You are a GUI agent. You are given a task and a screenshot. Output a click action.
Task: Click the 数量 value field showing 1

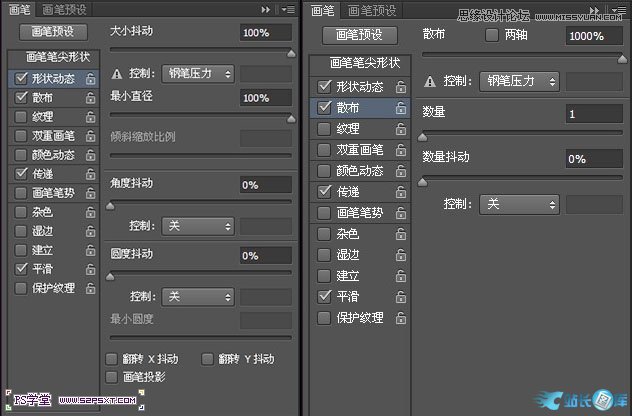(x=594, y=114)
